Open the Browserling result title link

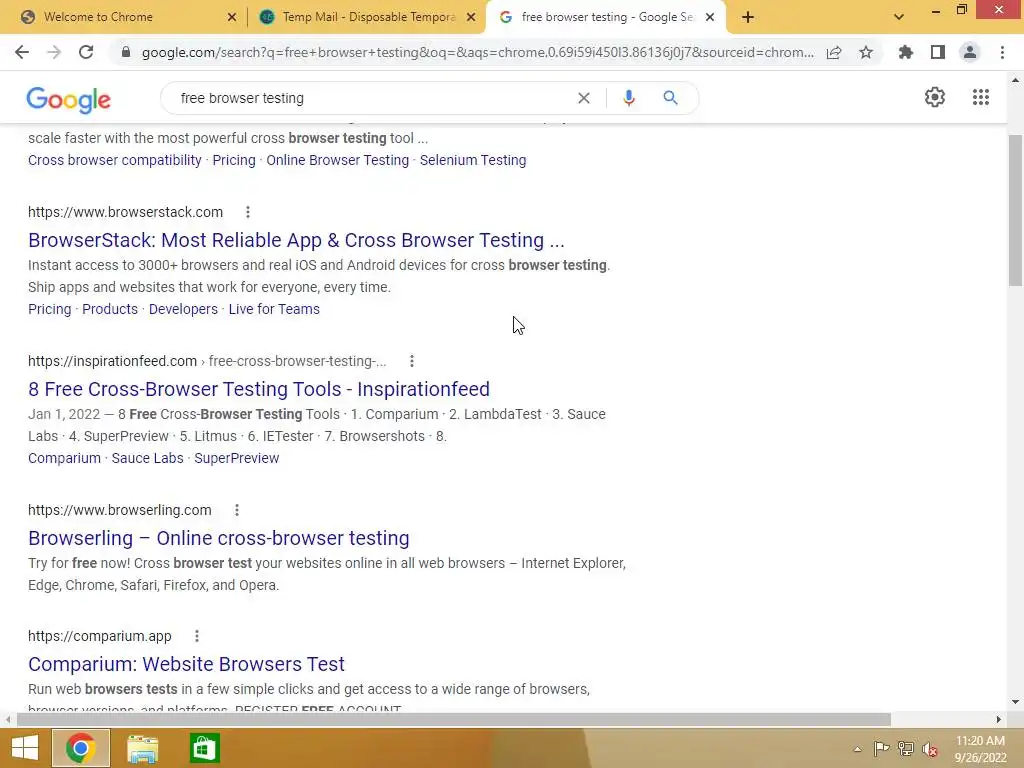click(219, 537)
